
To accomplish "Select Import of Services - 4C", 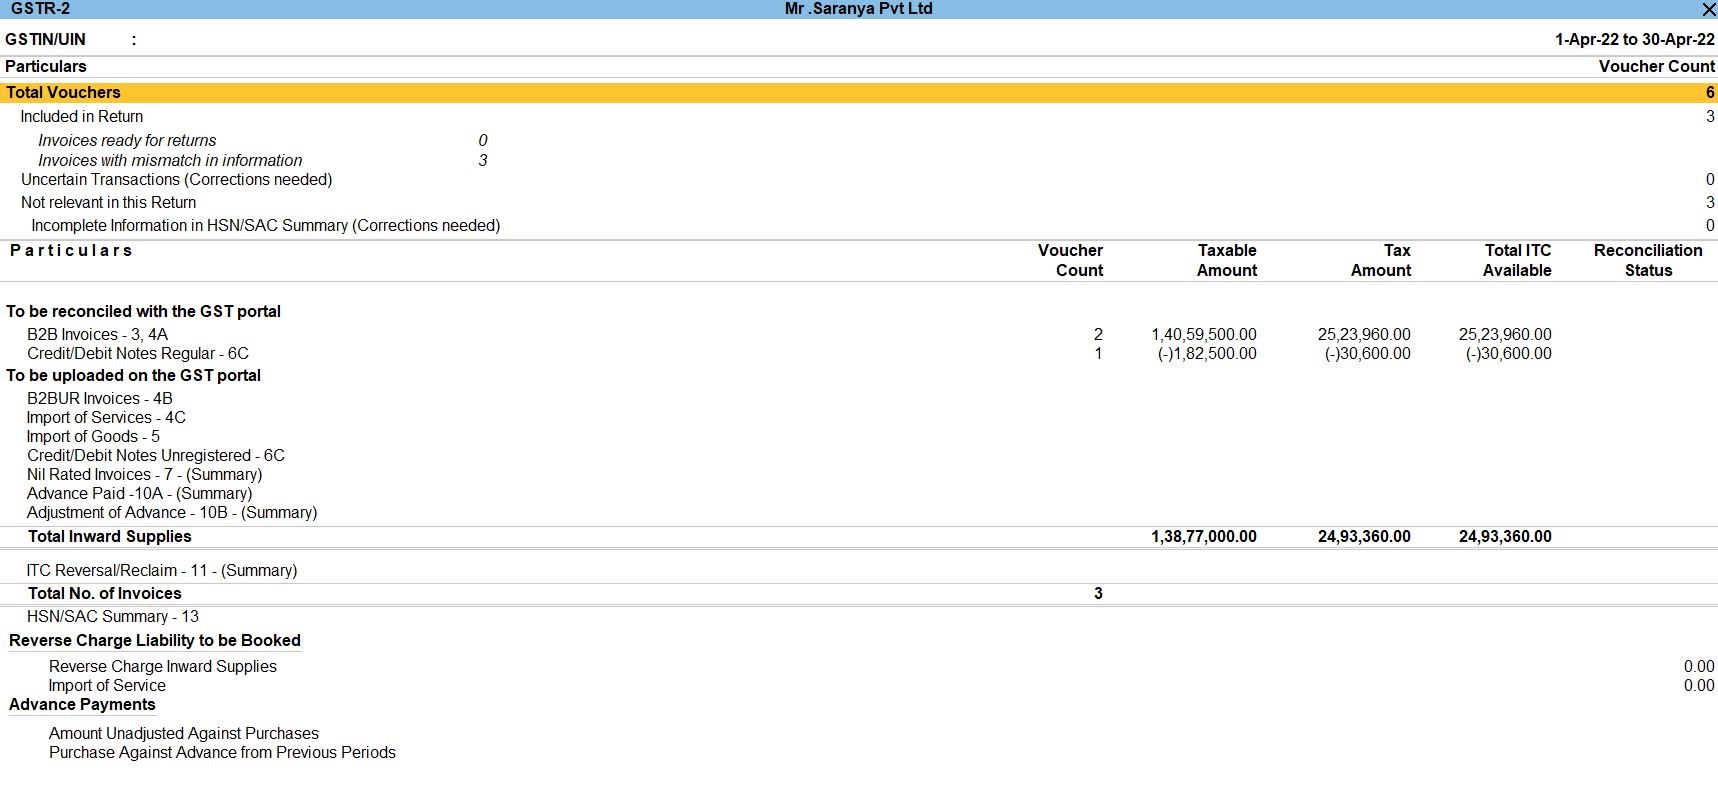I will [x=106, y=417].
